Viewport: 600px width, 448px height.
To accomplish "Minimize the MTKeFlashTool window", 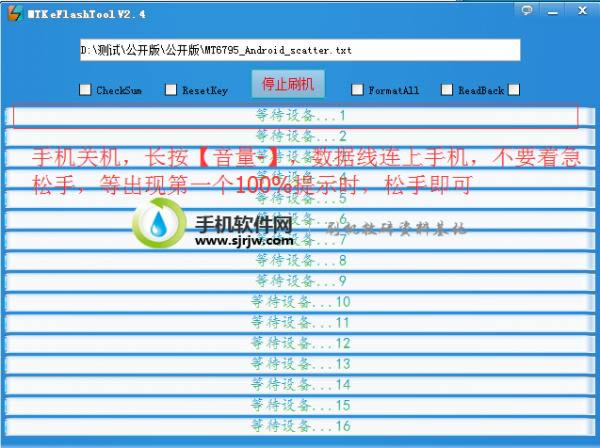I will 554,9.
